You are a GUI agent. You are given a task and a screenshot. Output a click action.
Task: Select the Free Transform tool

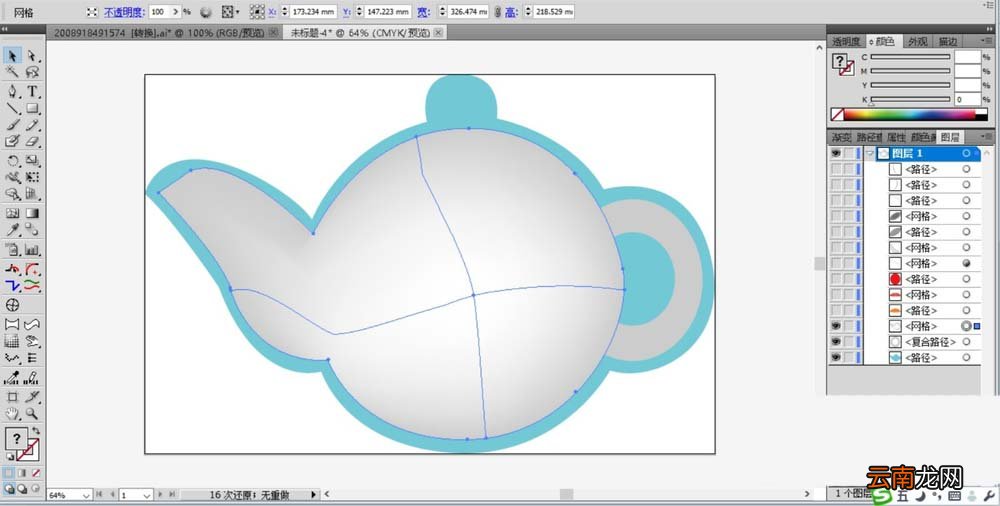[32, 177]
